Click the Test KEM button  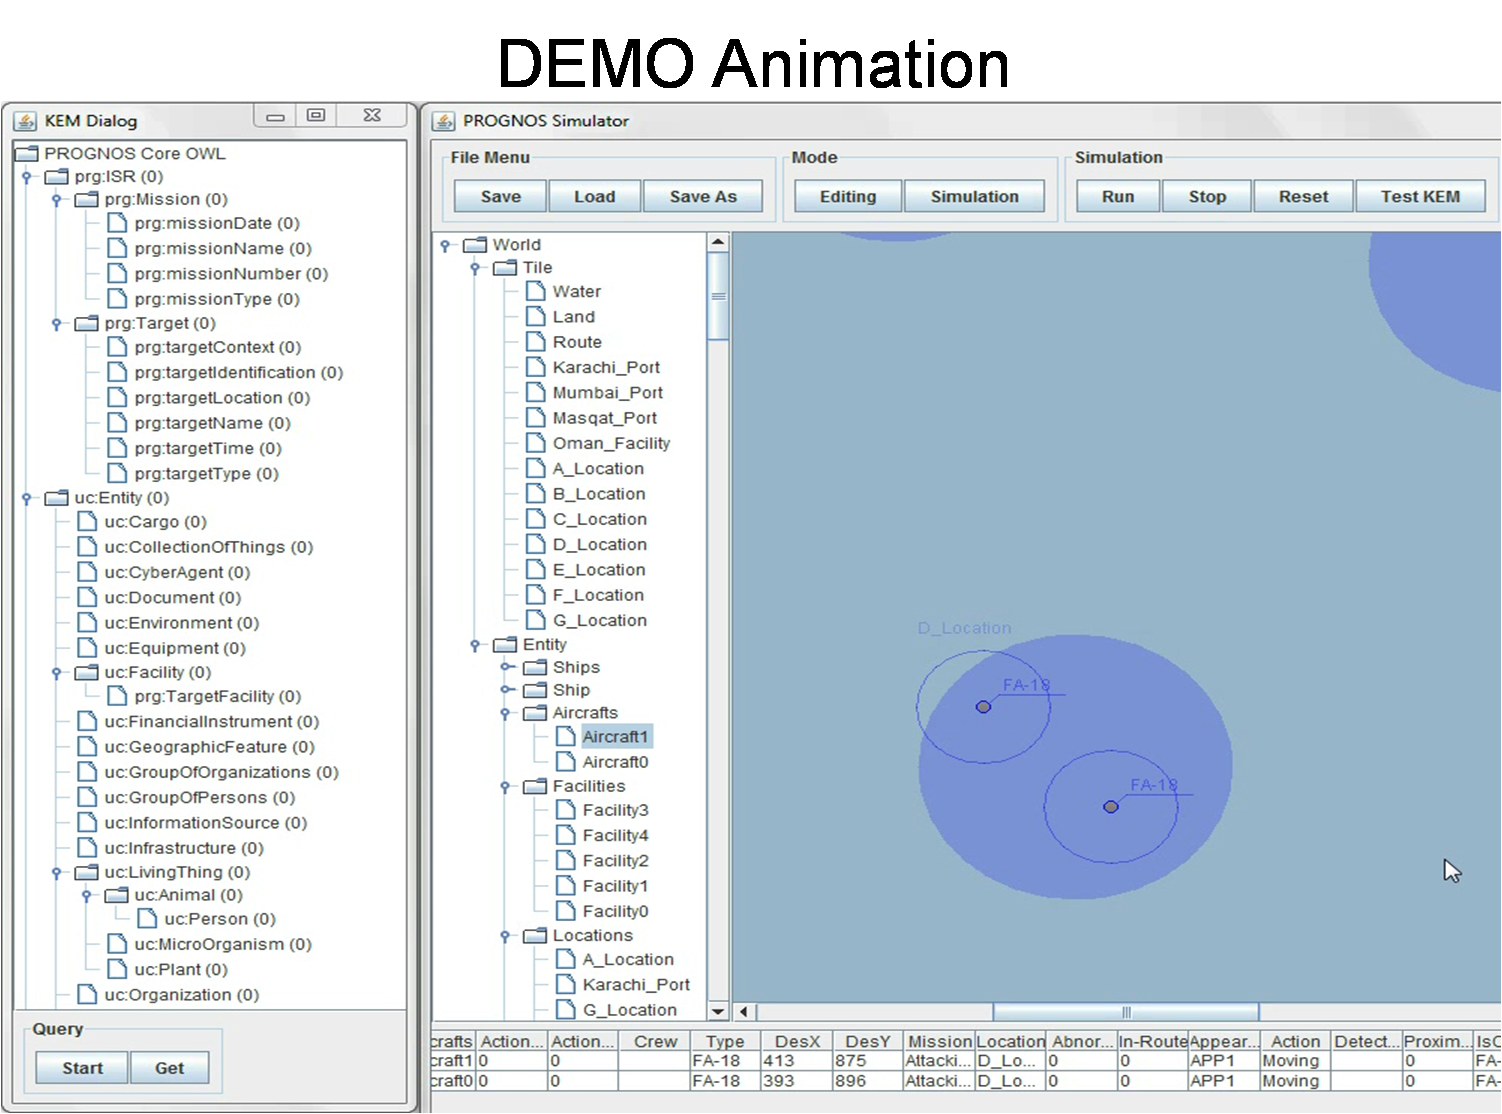[x=1420, y=197]
